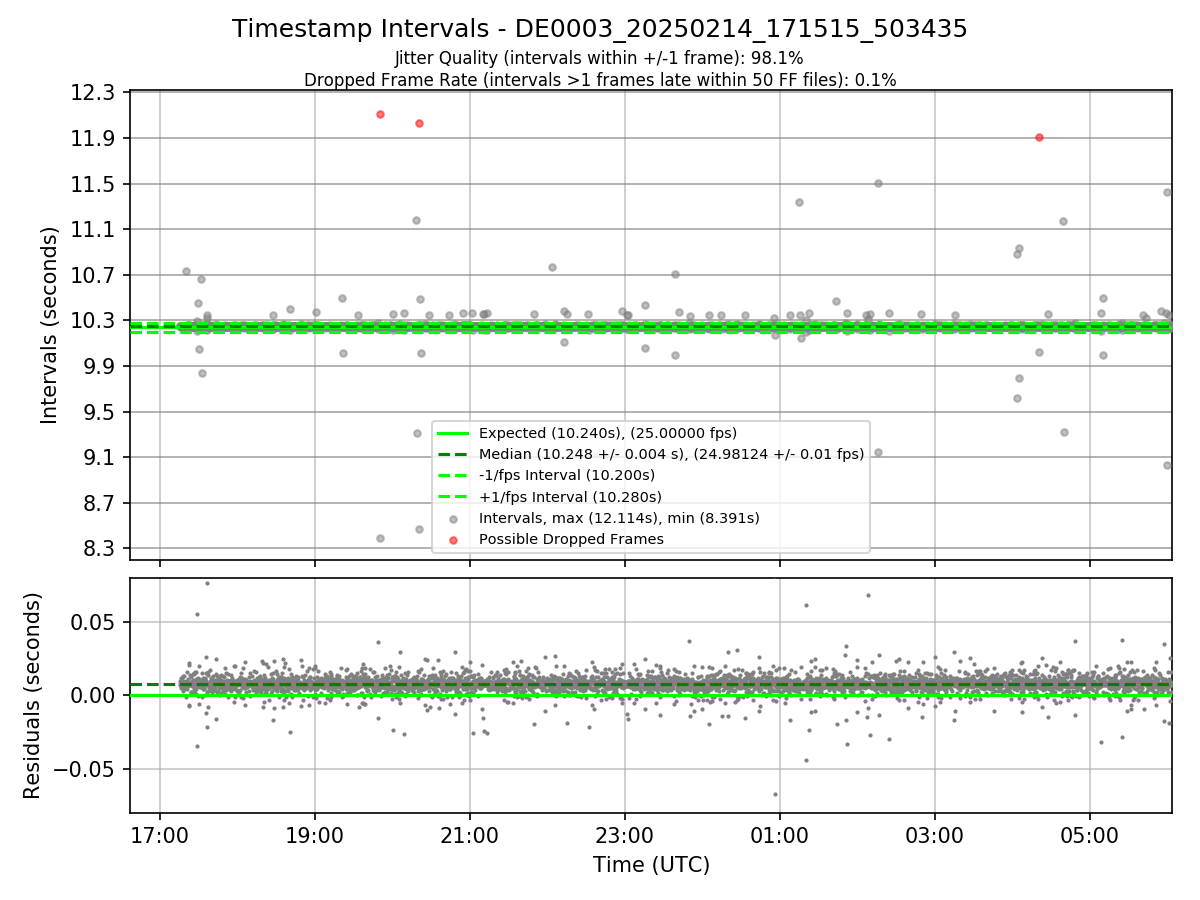Click the gray legend marker for Intervals
1200x900 pixels.
[453, 519]
